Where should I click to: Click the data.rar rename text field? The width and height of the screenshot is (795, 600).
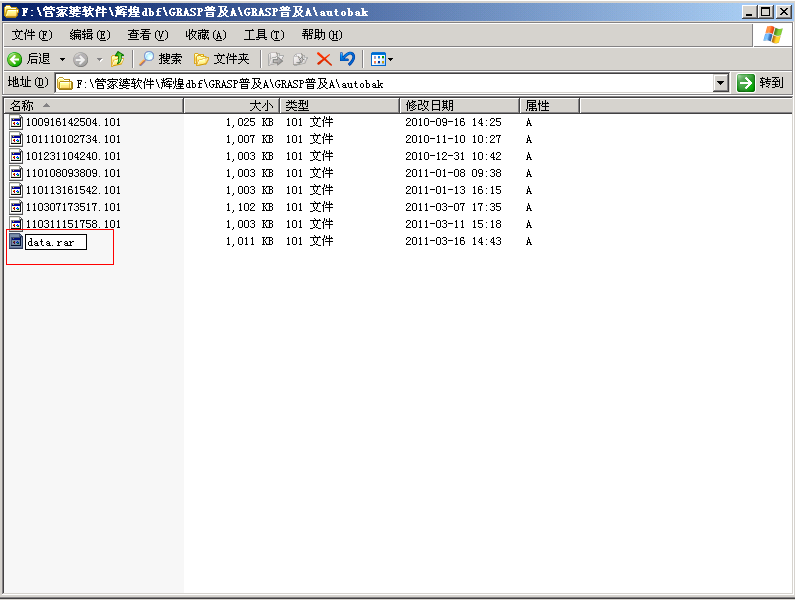[56, 242]
